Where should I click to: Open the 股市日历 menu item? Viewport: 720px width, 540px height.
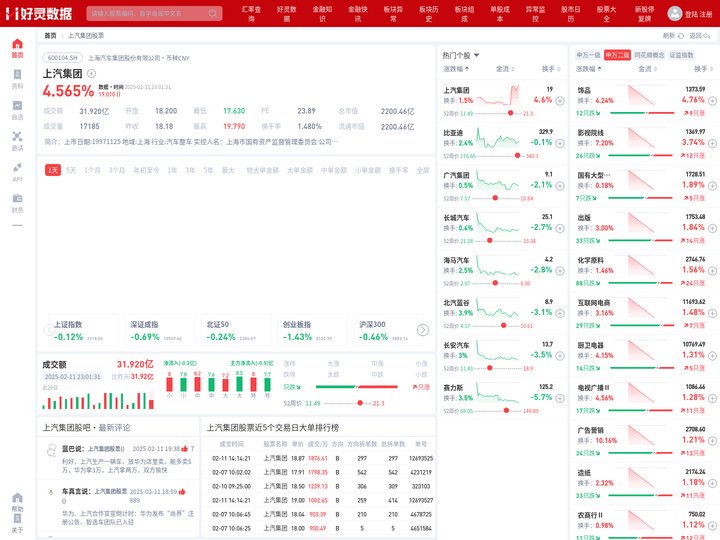click(x=571, y=14)
